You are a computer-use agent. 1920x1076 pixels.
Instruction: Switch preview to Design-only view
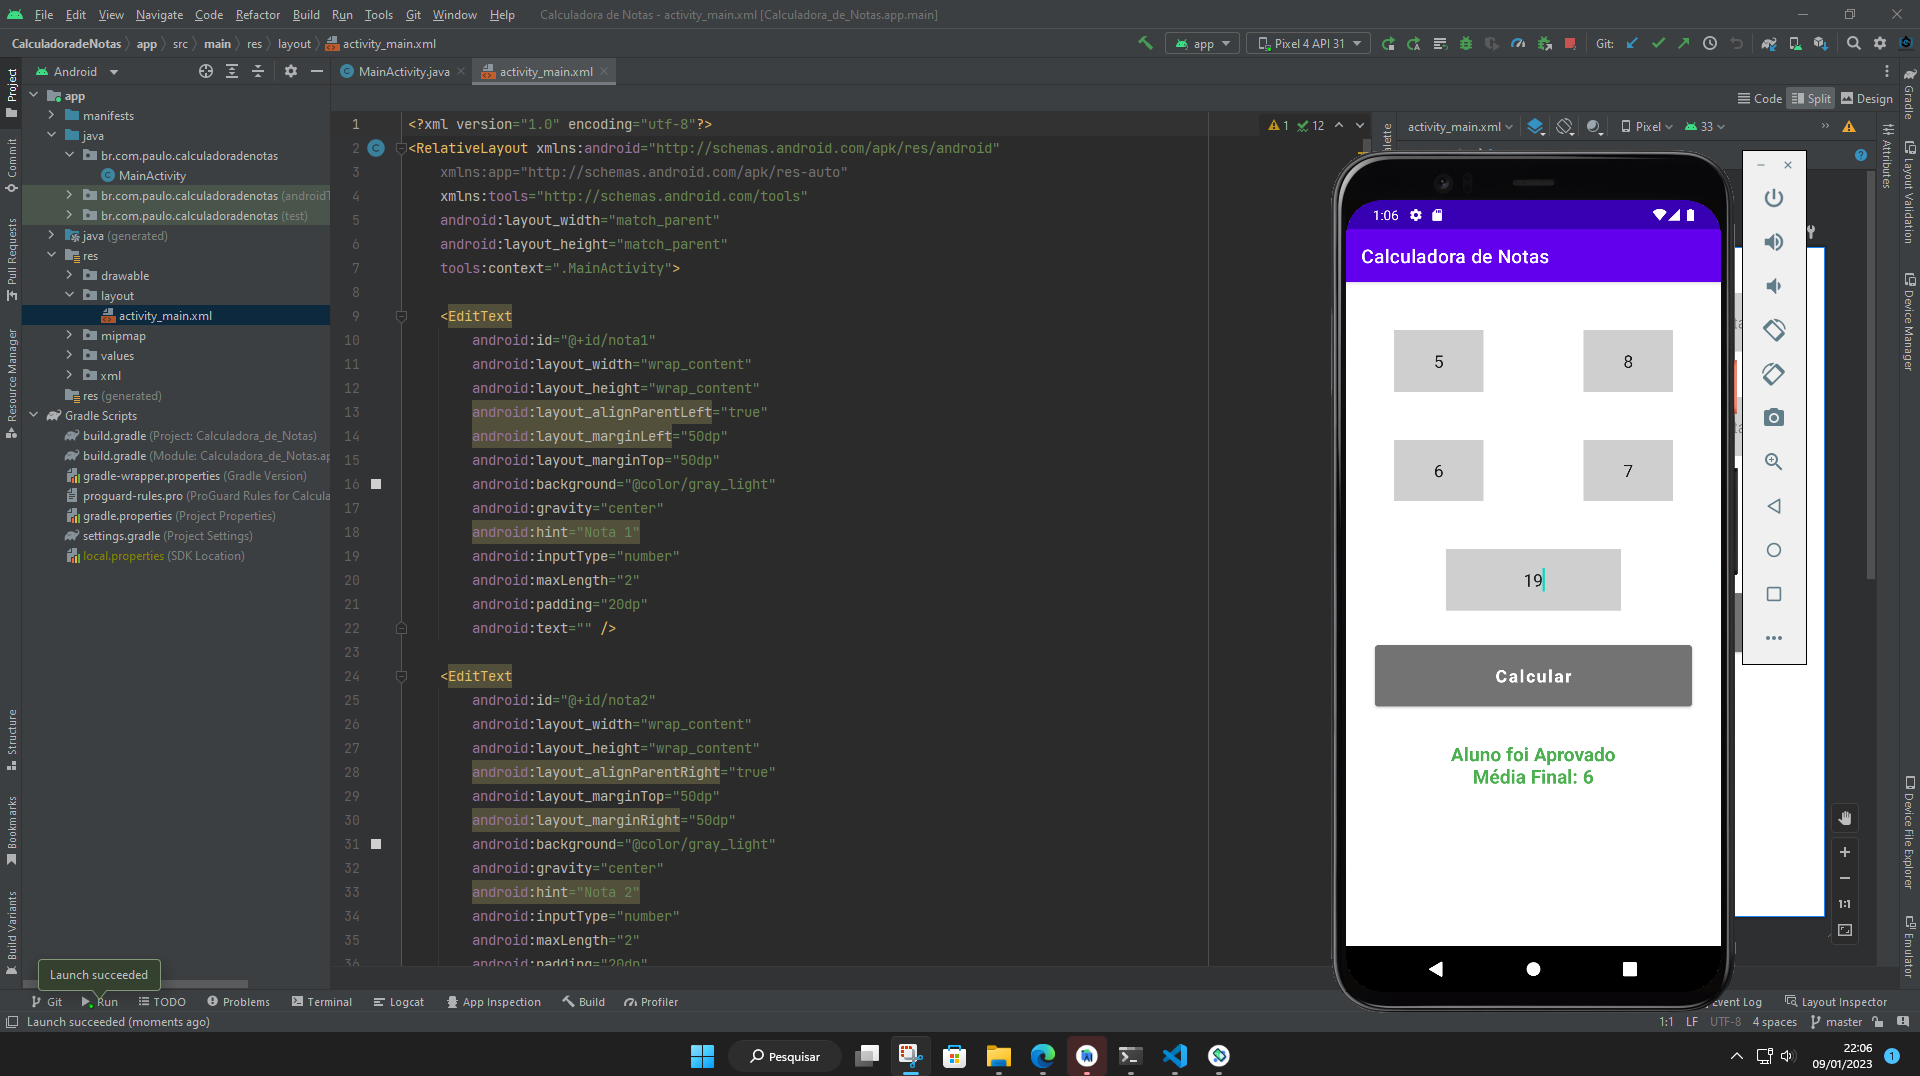pyautogui.click(x=1866, y=98)
